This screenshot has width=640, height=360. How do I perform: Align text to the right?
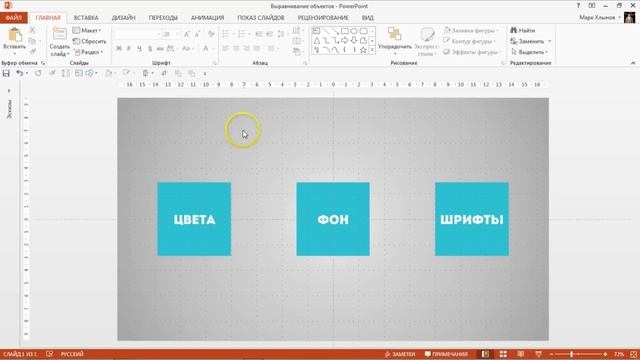[246, 49]
